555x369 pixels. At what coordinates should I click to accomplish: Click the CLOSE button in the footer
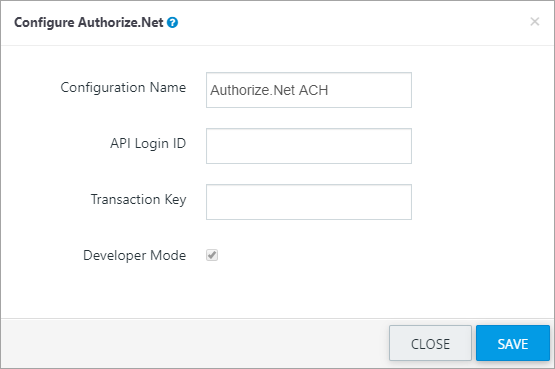430,343
